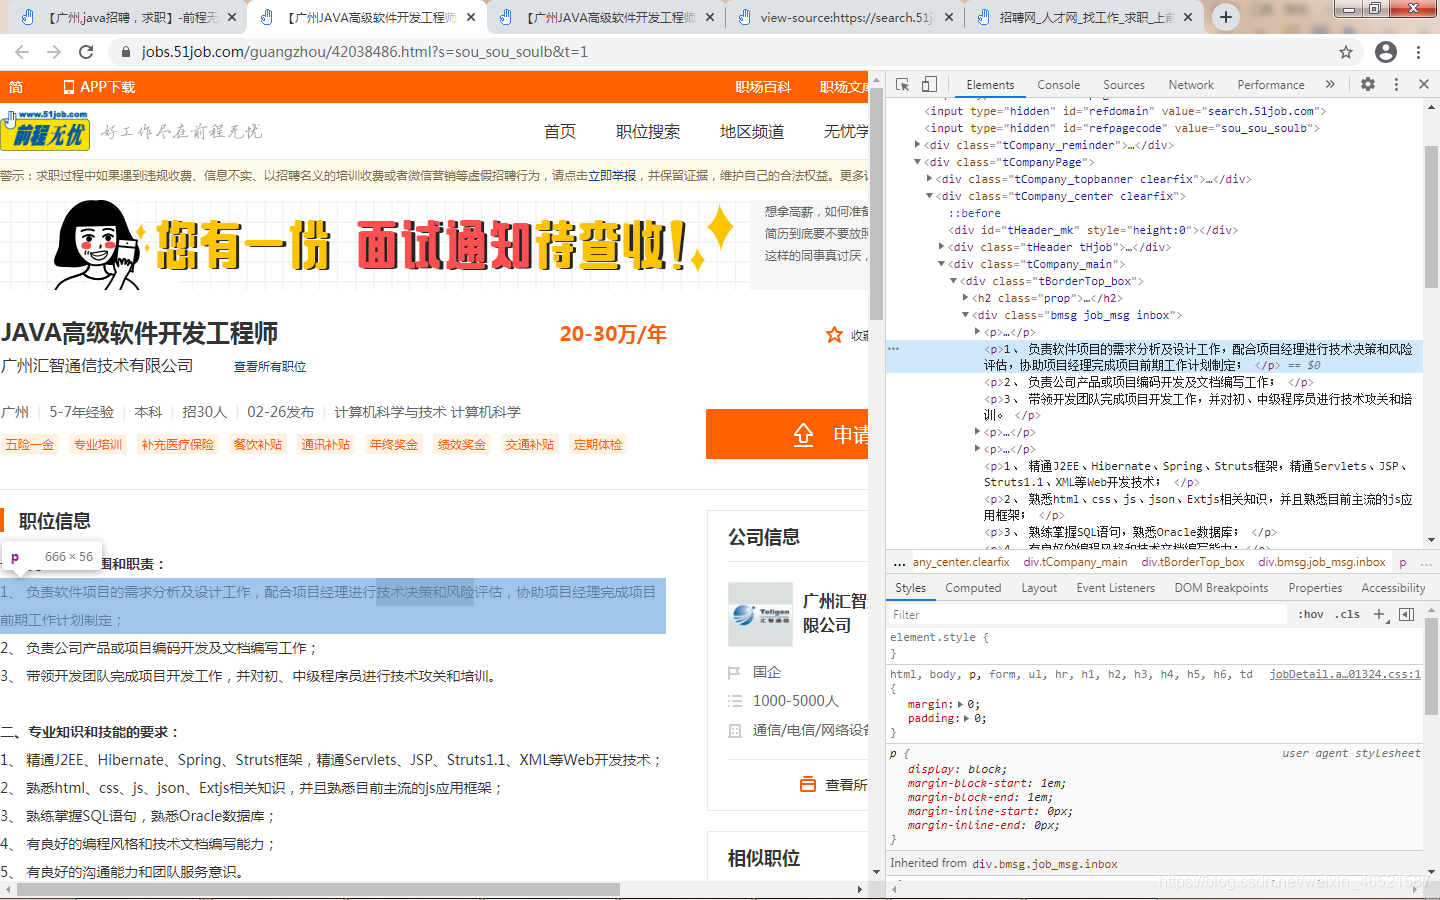Image resolution: width=1440 pixels, height=900 pixels.
Task: Expand the tCompany_topbanner clearfix div
Action: (929, 179)
